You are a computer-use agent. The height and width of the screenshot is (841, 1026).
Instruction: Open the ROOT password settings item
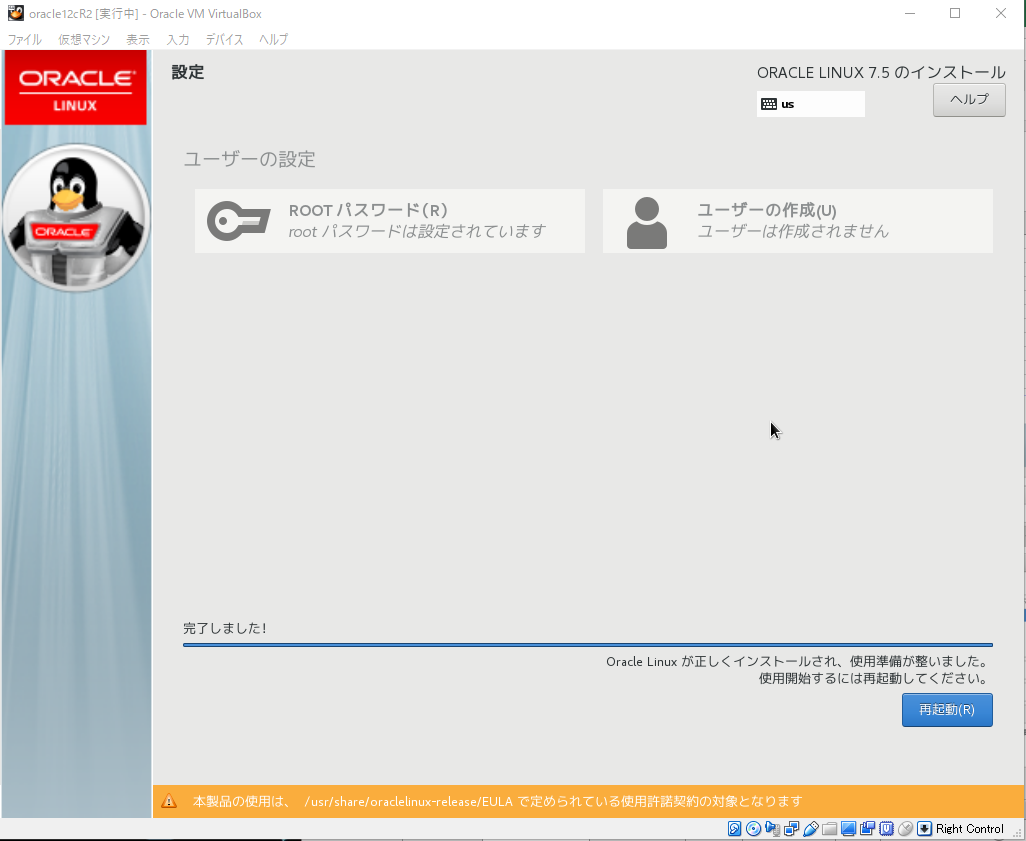click(x=389, y=220)
